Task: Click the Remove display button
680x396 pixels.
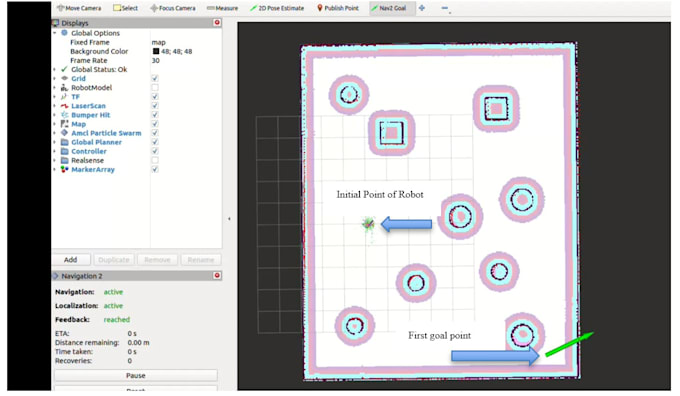Action: pos(157,259)
